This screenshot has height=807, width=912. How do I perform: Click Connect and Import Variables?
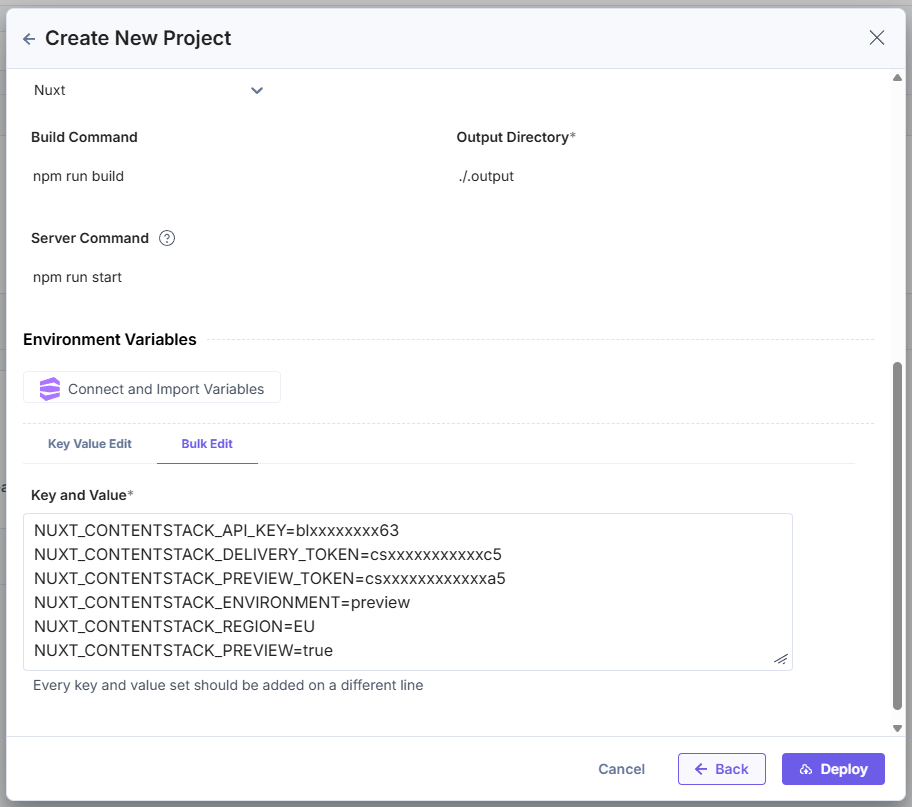pyautogui.click(x=151, y=387)
